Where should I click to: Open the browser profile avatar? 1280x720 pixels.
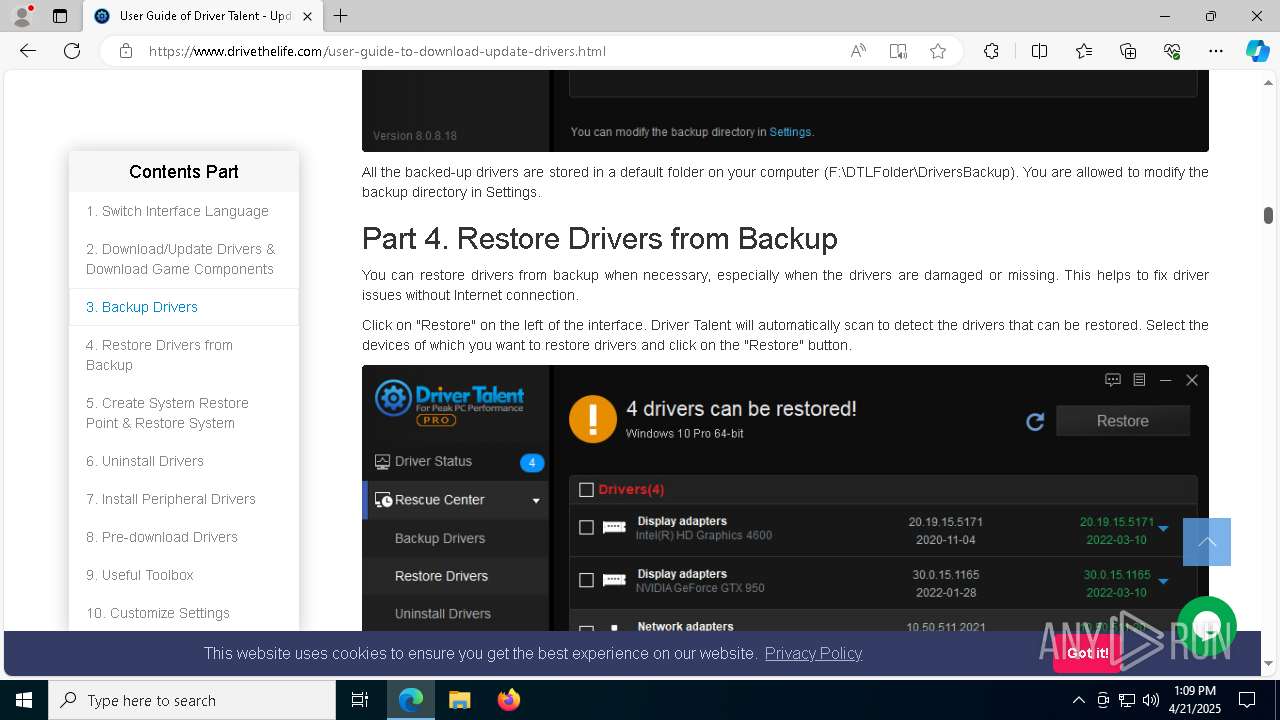pyautogui.click(x=22, y=16)
